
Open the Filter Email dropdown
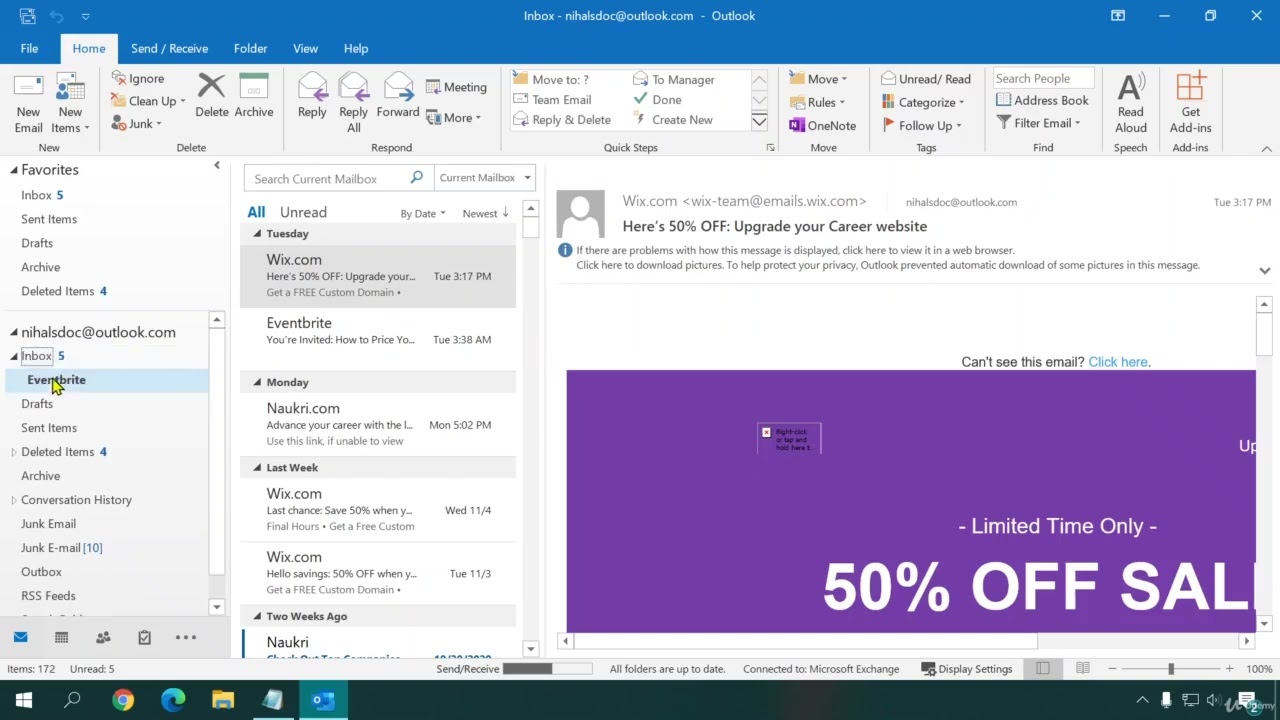(1039, 123)
